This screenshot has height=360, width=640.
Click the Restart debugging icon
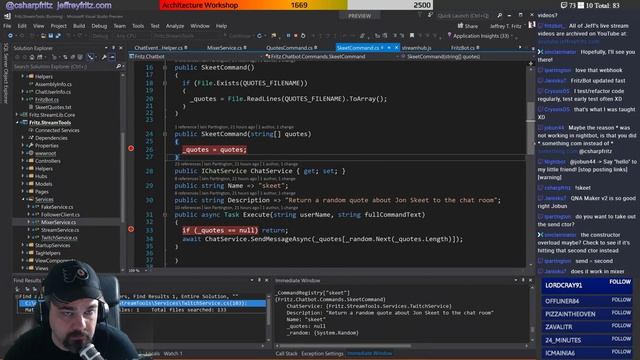[x=303, y=36]
